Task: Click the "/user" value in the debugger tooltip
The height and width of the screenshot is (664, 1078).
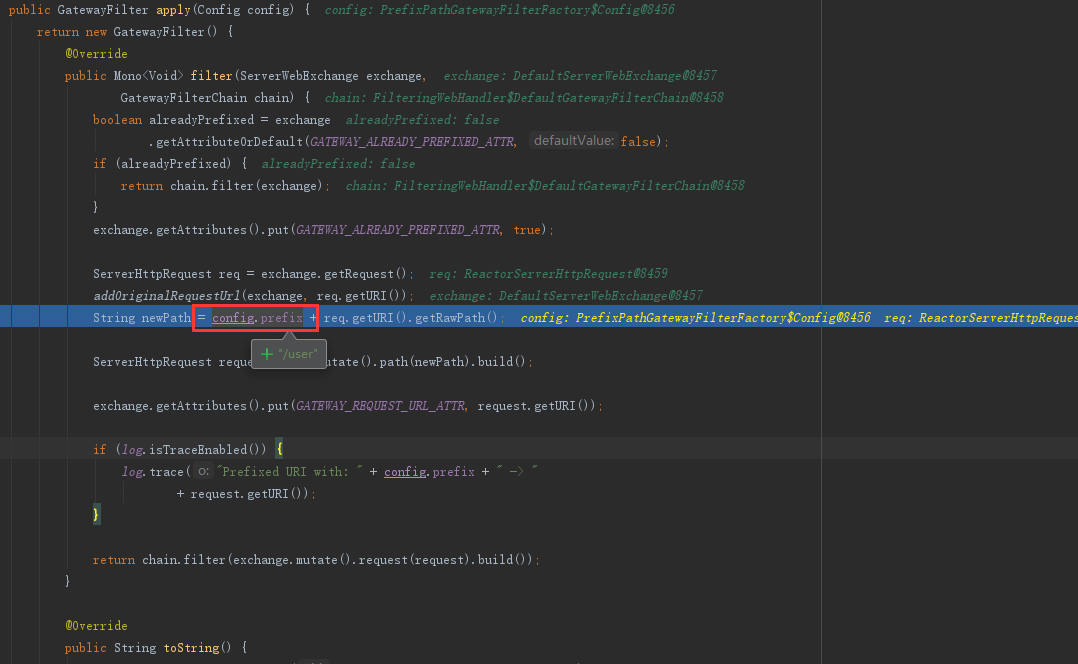Action: (297, 354)
